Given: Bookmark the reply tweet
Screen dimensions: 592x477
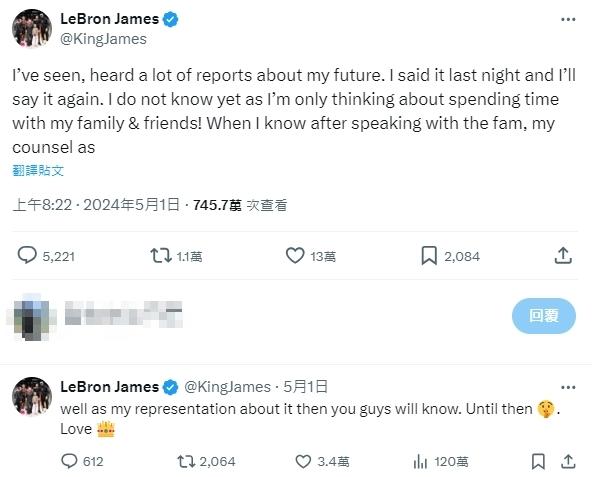Looking at the screenshot, I should [x=538, y=462].
